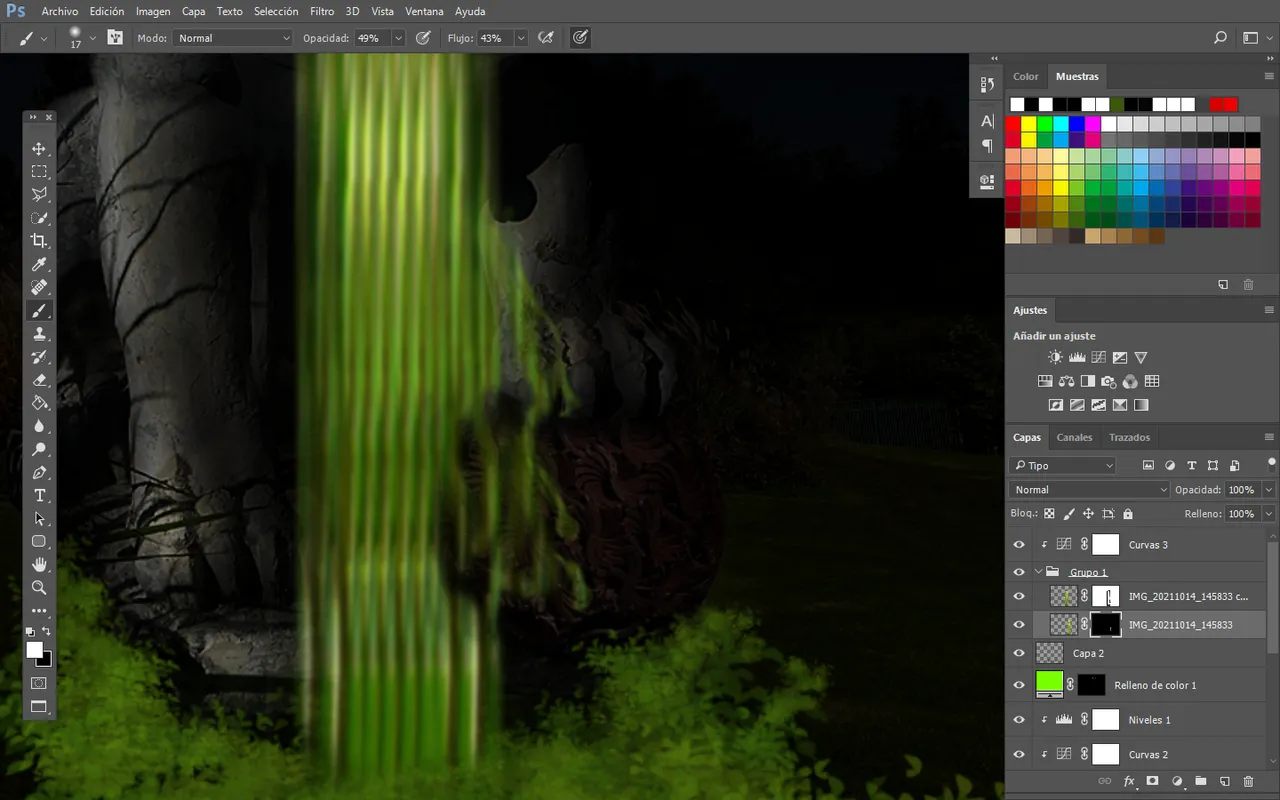
Task: Hide the Curvas 2 layer
Action: pos(1019,755)
